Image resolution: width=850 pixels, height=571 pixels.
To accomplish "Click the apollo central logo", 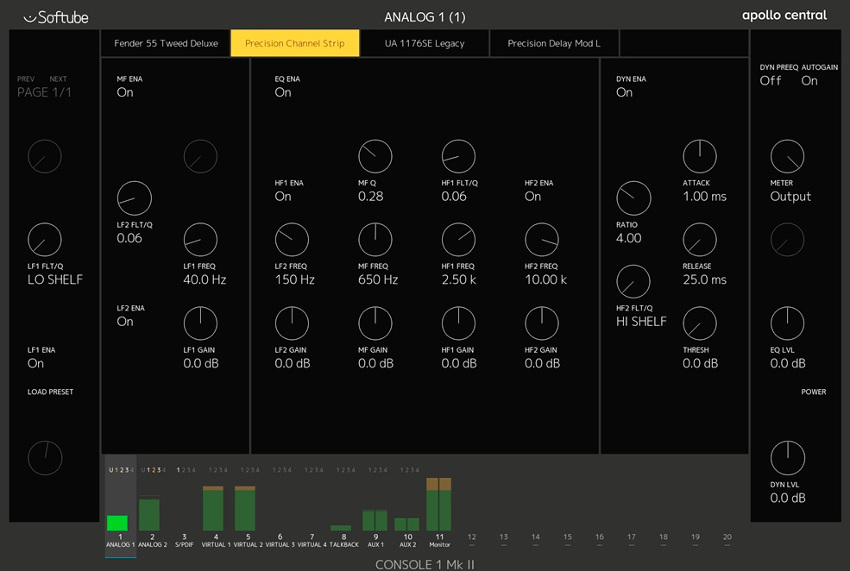I will 784,16.
